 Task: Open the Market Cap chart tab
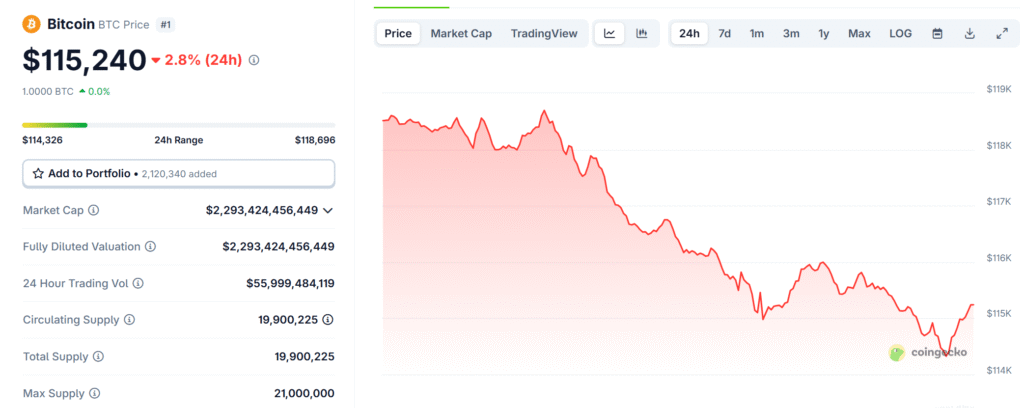[461, 33]
